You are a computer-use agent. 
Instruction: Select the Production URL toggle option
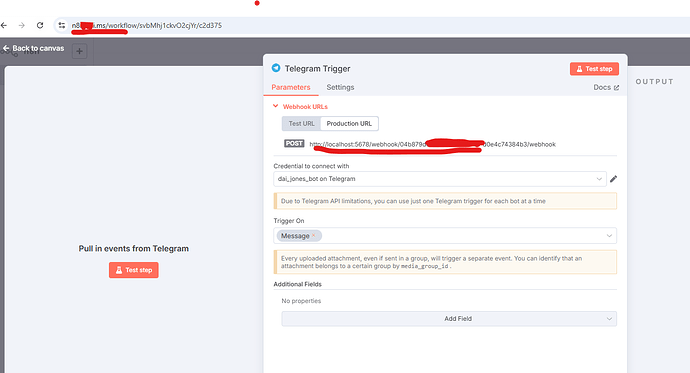tap(349, 124)
